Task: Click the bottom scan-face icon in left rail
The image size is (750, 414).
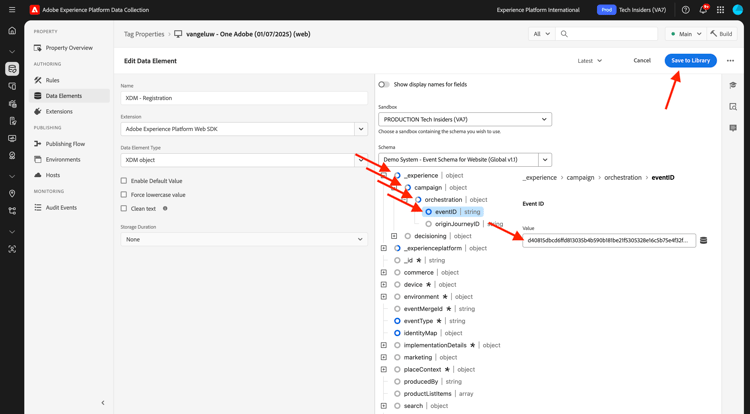Action: [12, 249]
